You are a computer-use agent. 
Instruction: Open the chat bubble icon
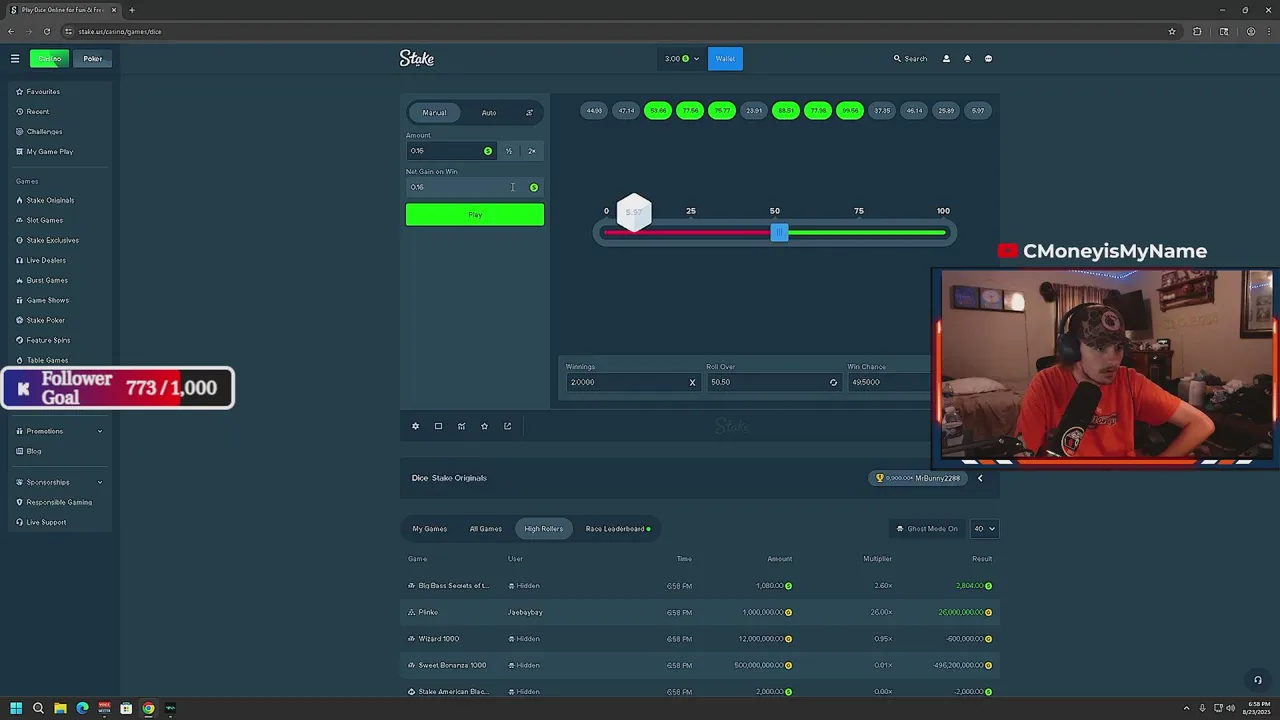click(x=988, y=59)
